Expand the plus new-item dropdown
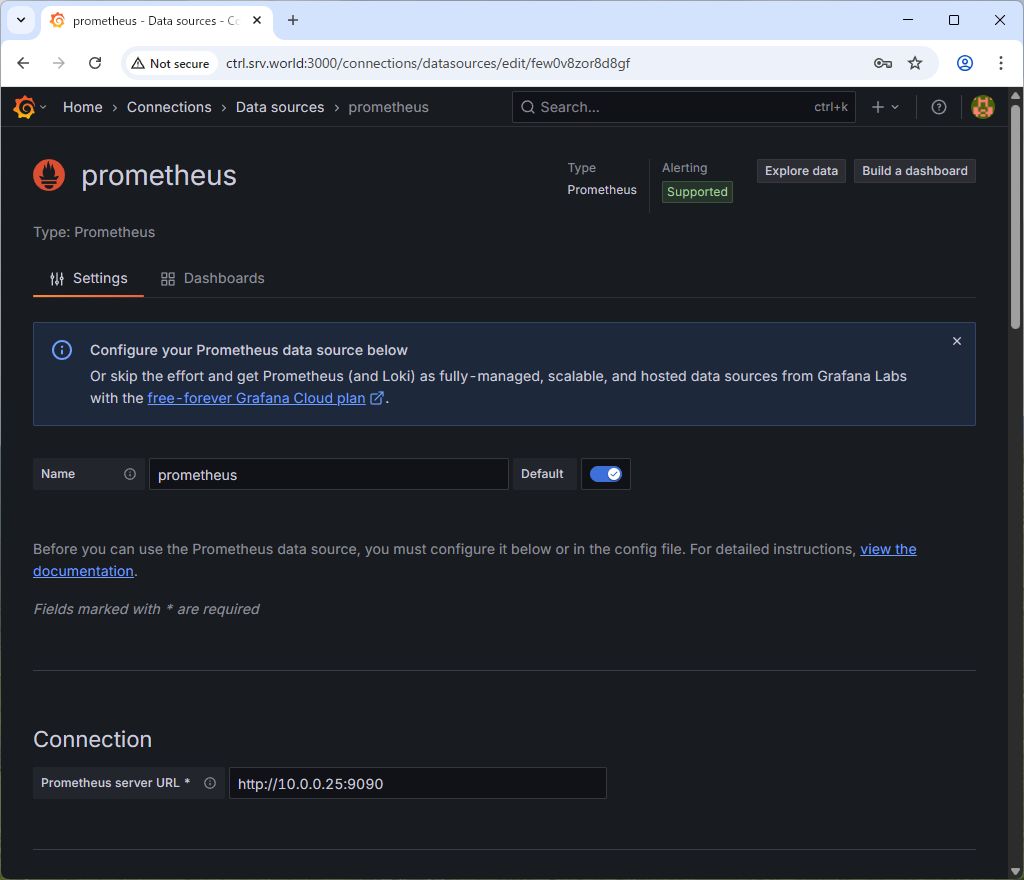 point(885,107)
